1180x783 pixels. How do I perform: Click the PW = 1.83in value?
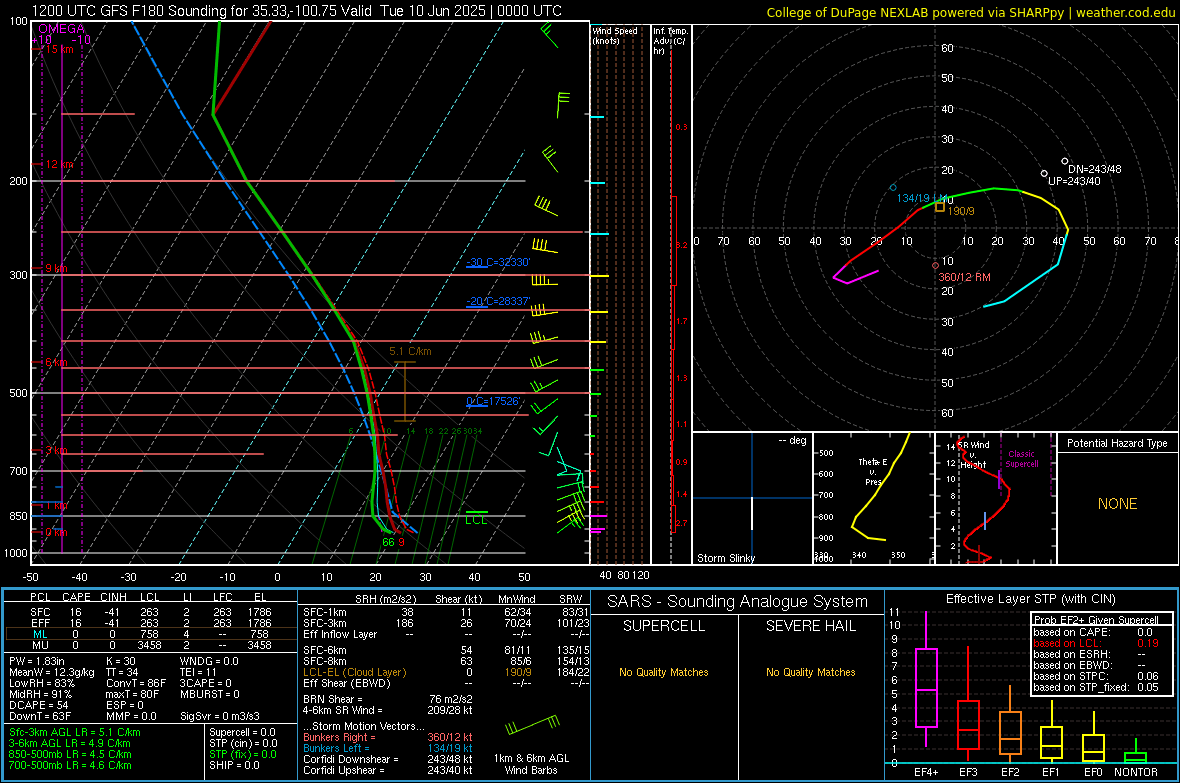[x=36, y=661]
